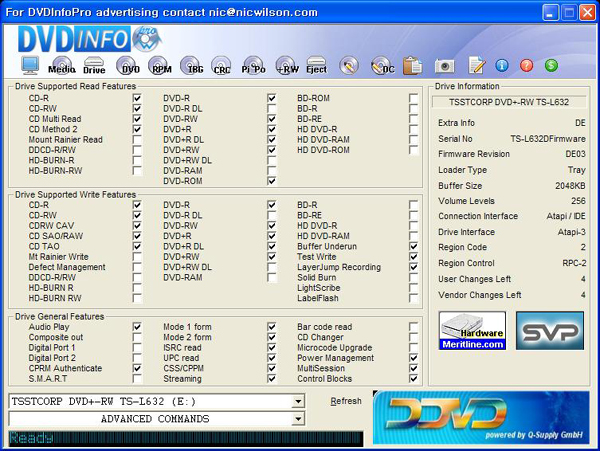Image resolution: width=600 pixels, height=451 pixels.
Task: Click the DVDInfoPro logo
Action: click(x=90, y=39)
